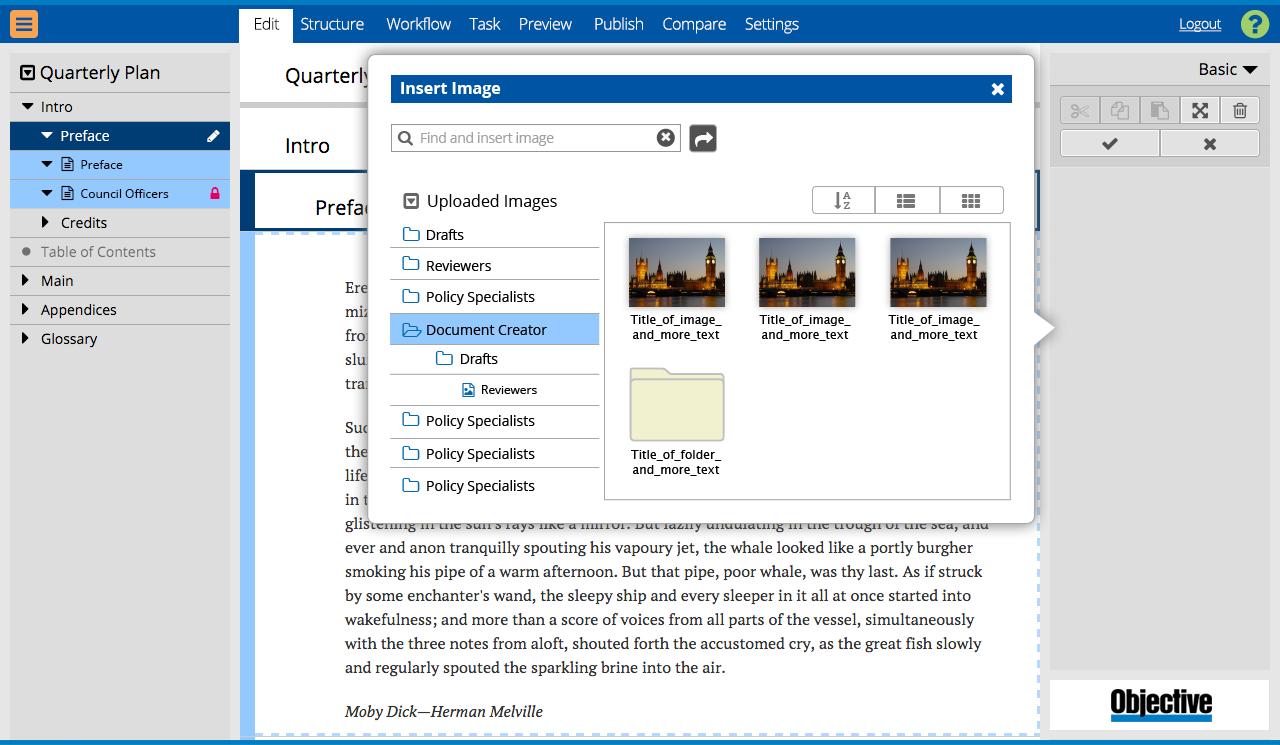Screen dimensions: 1280x745
Task: Open the Title_of_folder_and_more_text folder
Action: click(x=677, y=405)
